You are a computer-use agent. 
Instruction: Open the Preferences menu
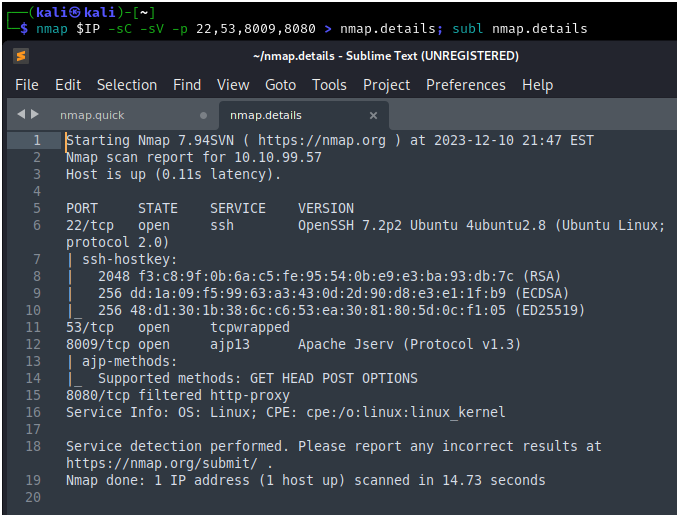tap(465, 85)
